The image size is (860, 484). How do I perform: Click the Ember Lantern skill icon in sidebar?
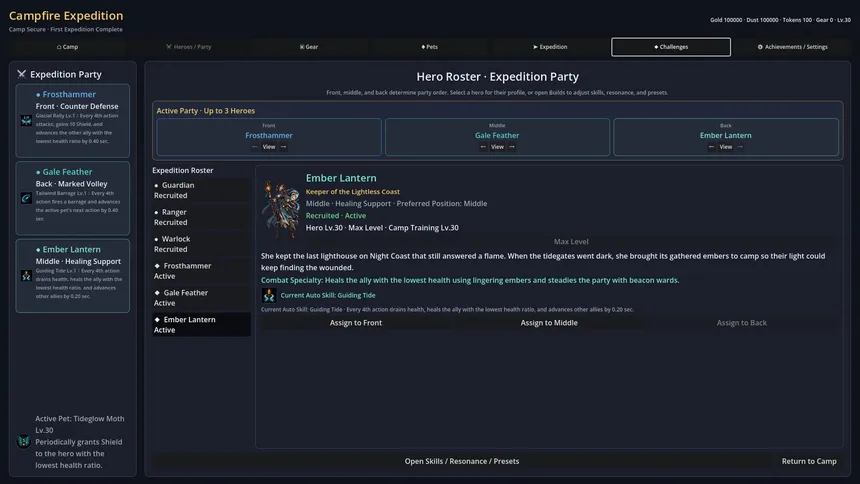26,275
